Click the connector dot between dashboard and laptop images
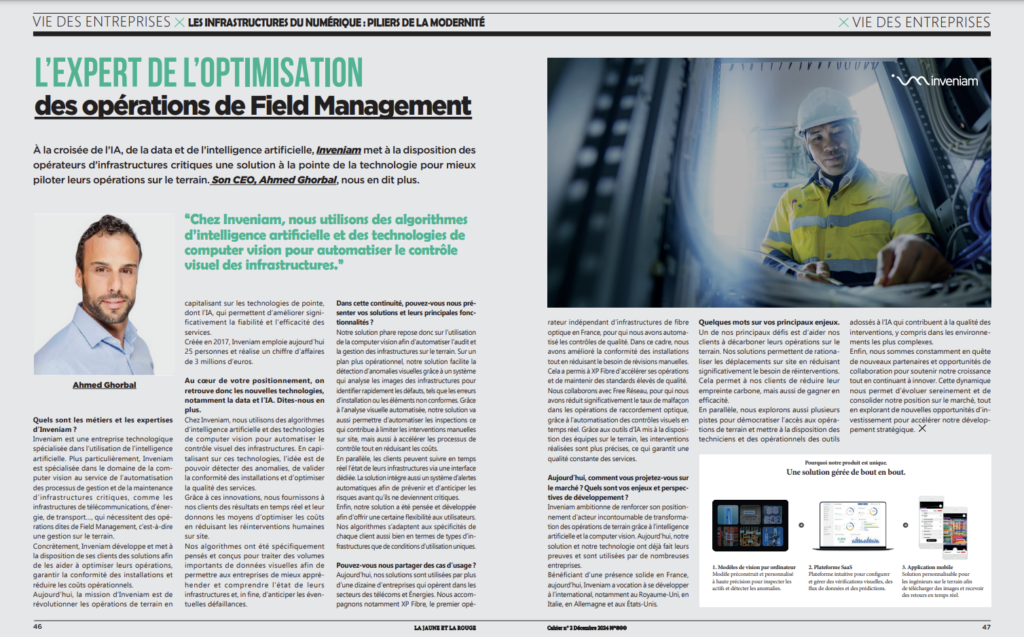Image resolution: width=1024 pixels, height=637 pixels. [x=801, y=525]
